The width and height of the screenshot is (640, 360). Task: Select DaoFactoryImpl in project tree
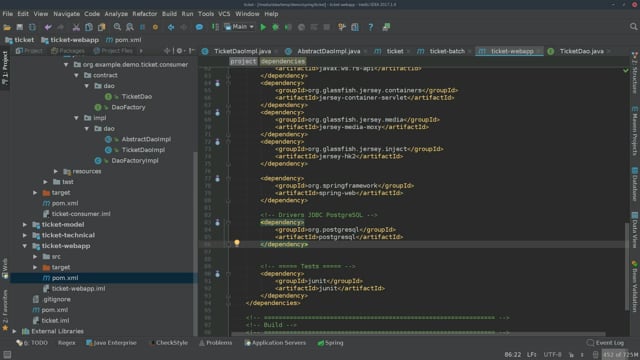(x=135, y=161)
